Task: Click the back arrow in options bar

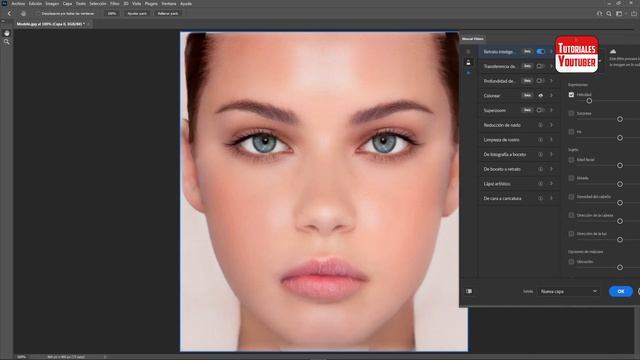Action: 9,13
